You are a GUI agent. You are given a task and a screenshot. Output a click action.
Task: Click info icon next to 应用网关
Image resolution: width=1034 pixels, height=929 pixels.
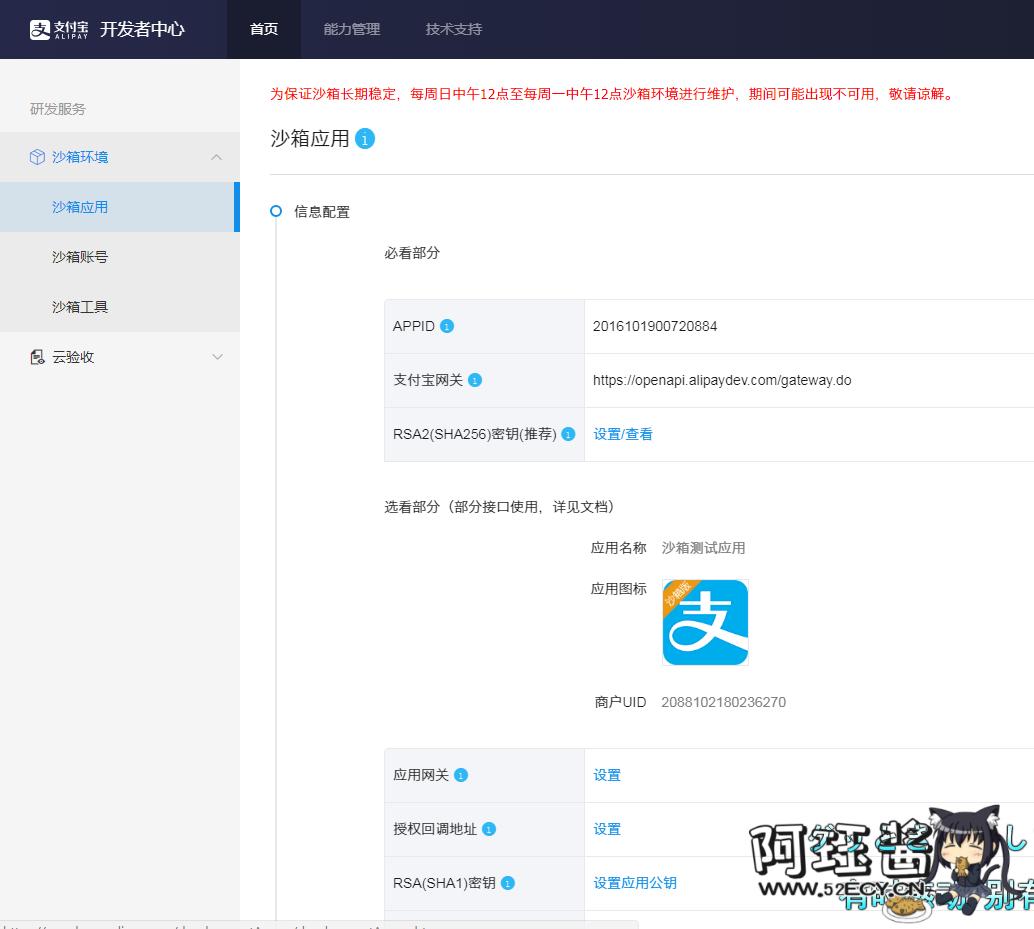461,775
